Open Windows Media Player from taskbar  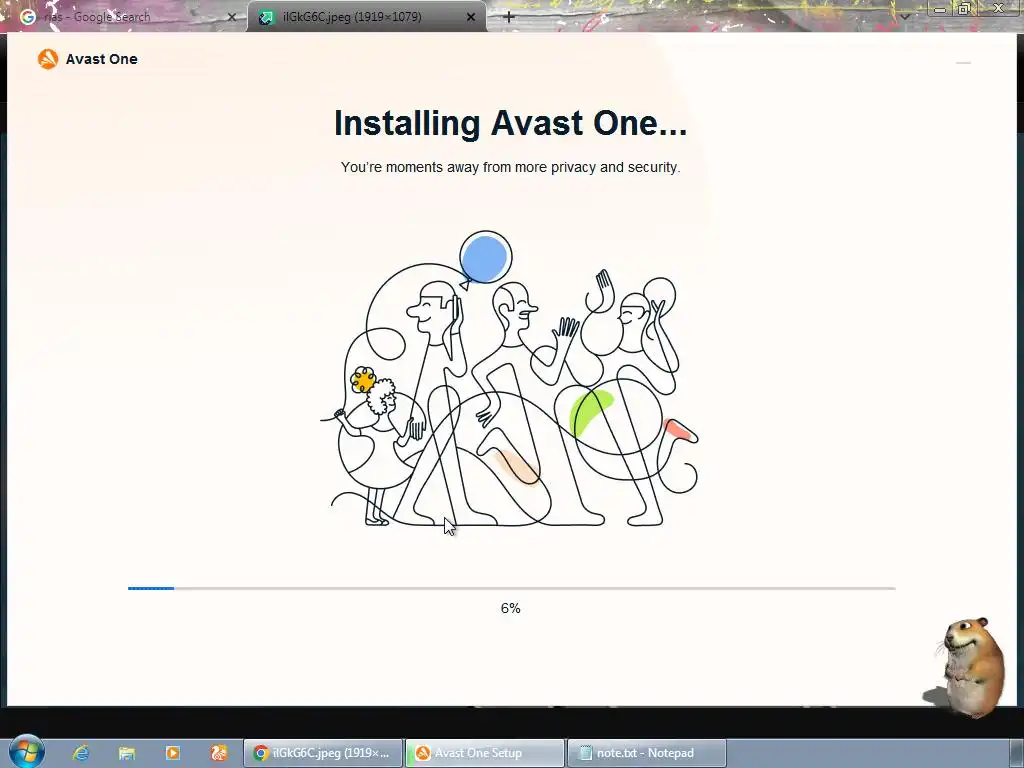click(172, 753)
